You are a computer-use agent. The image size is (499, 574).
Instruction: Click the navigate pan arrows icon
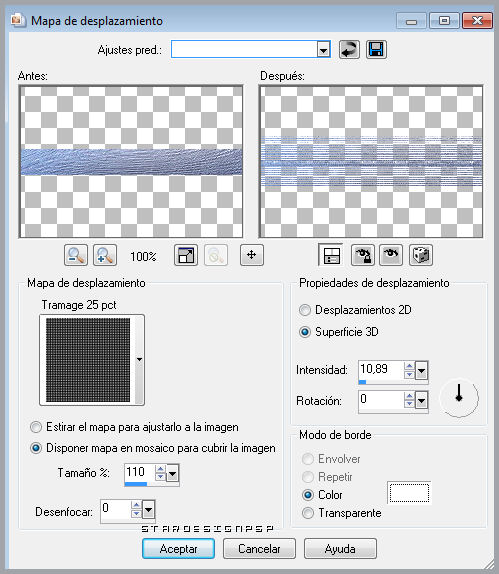coord(252,255)
